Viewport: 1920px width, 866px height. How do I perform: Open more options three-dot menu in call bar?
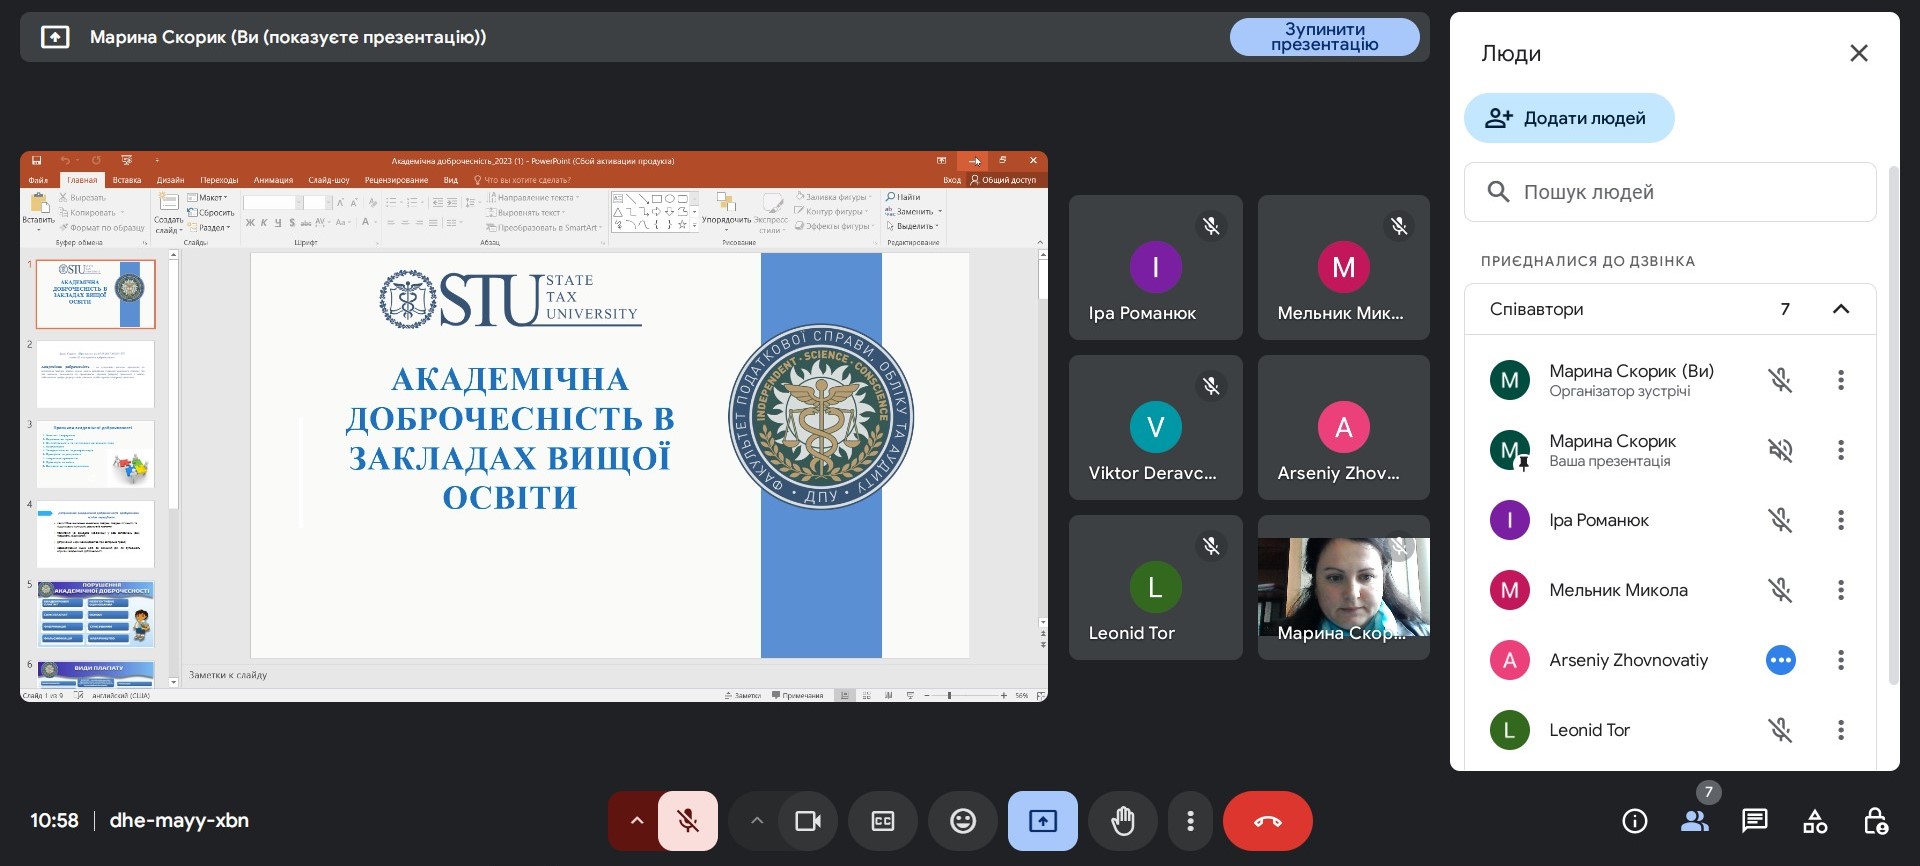[1190, 821]
